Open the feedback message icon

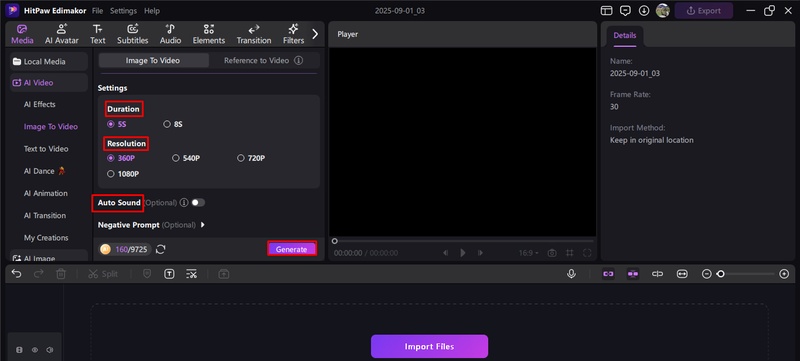tap(625, 11)
